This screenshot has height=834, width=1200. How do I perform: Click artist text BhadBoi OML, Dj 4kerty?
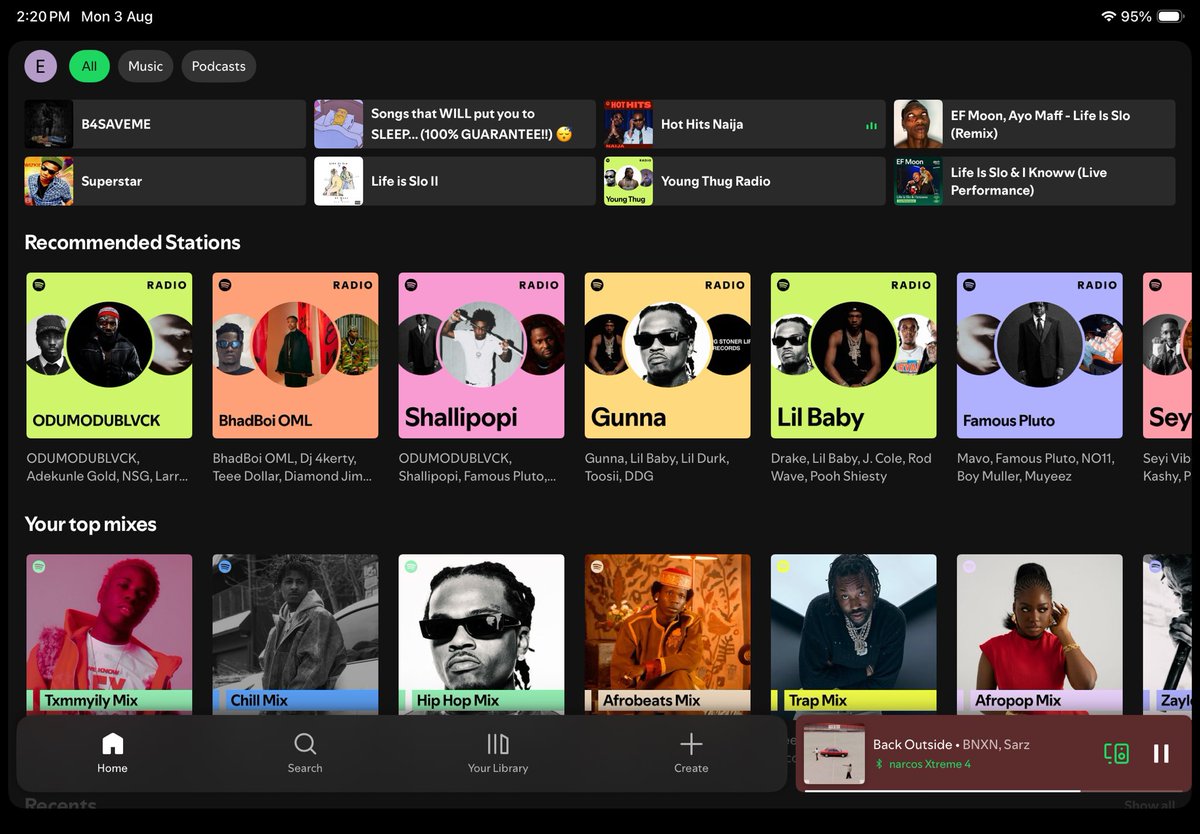292,467
